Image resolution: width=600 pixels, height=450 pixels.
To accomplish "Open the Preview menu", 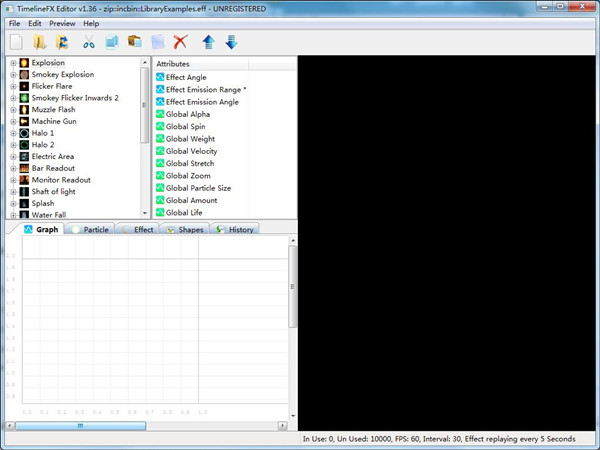I will [x=62, y=23].
